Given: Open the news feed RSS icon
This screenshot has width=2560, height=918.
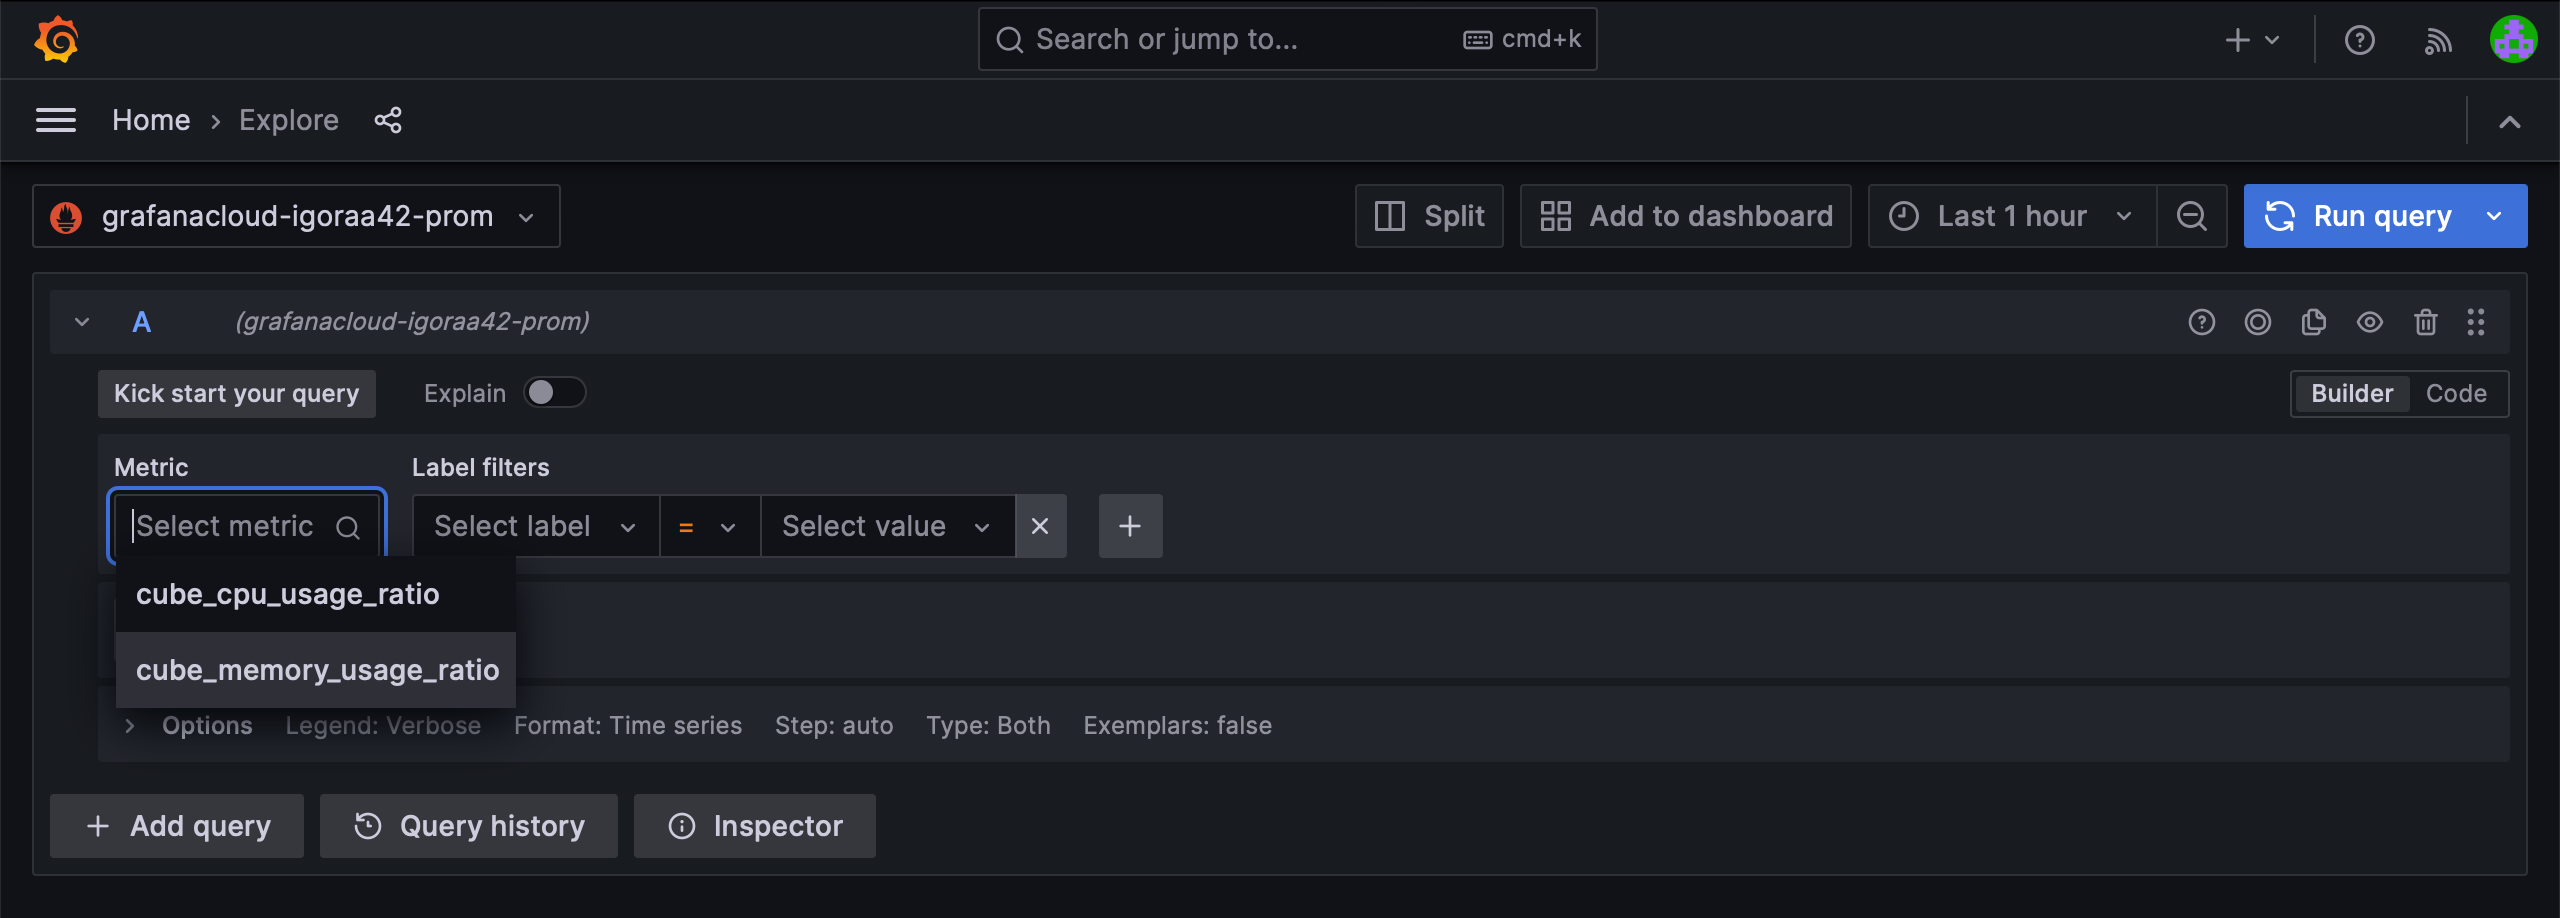Looking at the screenshot, I should tap(2438, 40).
